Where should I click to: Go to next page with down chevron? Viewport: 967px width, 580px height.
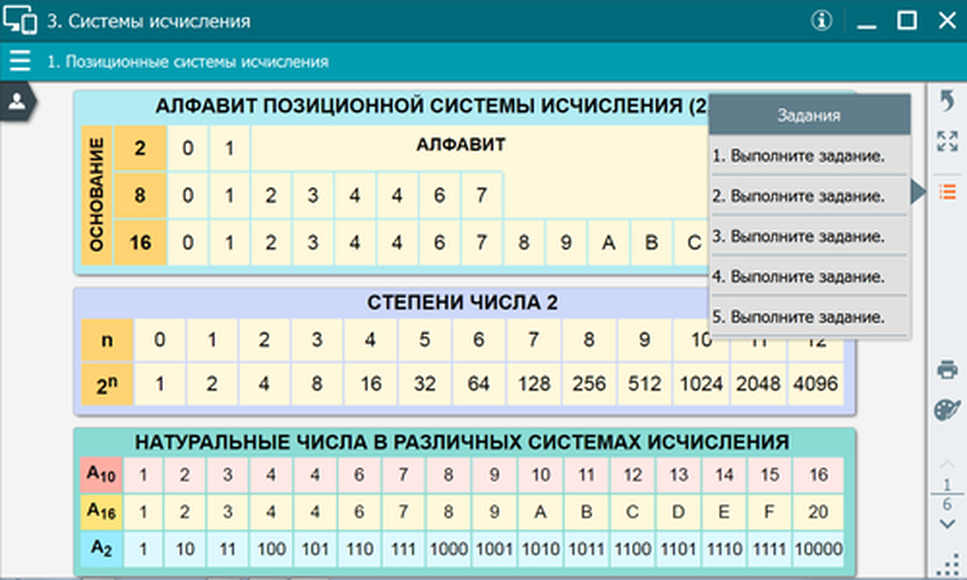click(x=947, y=524)
